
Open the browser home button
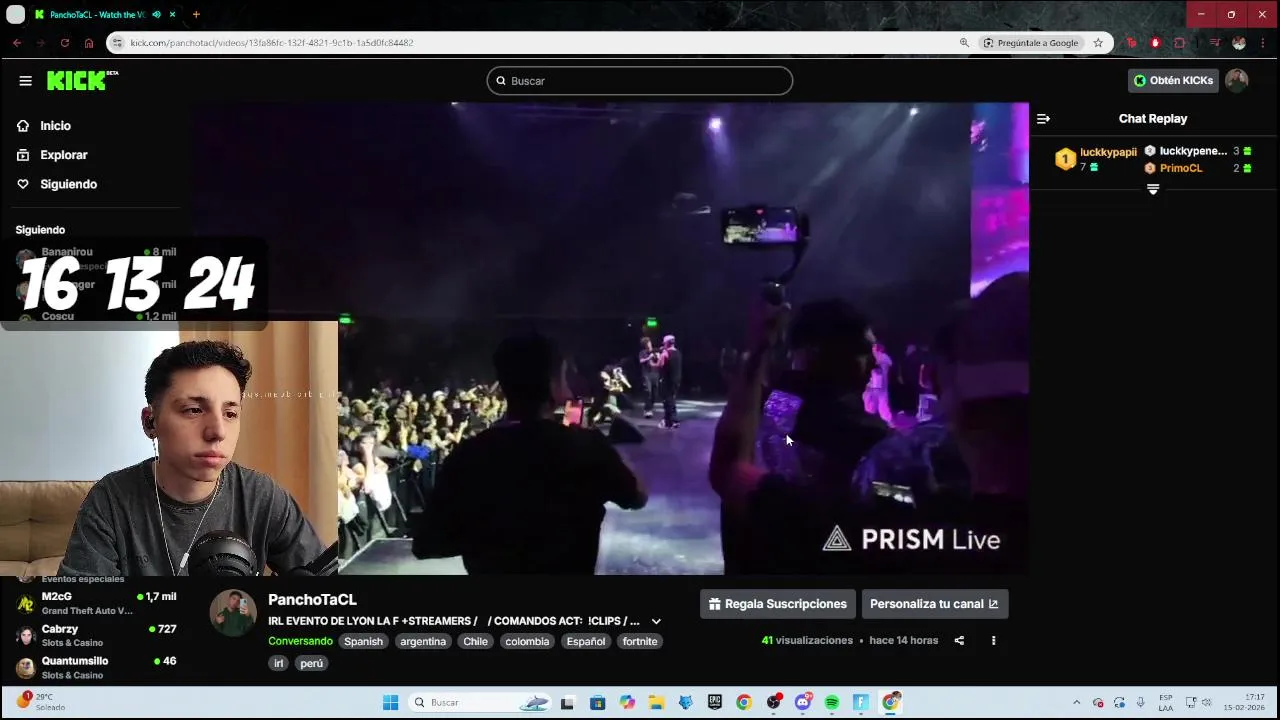coord(89,43)
